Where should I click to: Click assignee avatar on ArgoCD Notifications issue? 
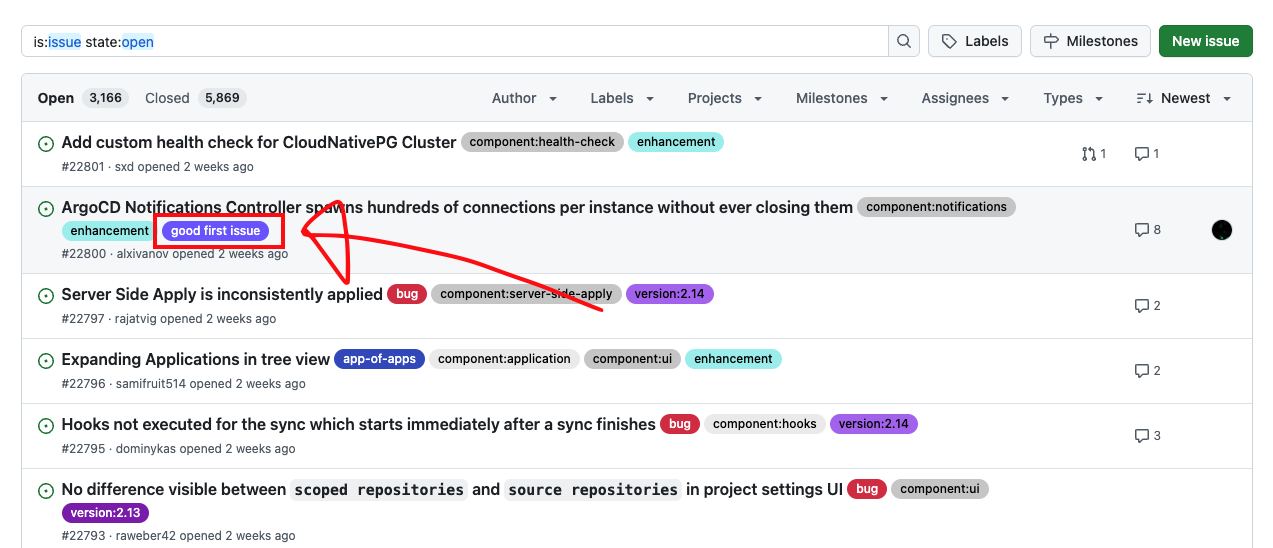(x=1221, y=230)
